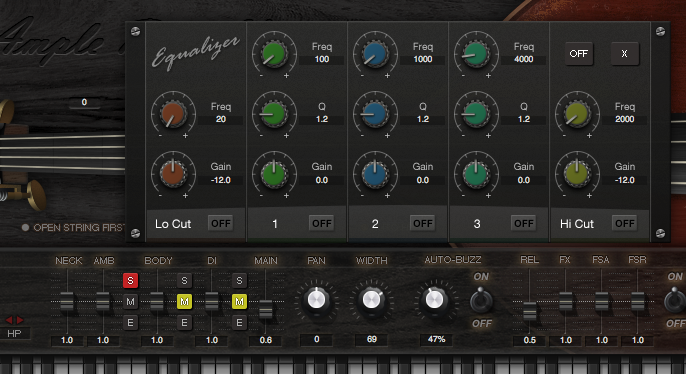Screen dimensions: 686x374
Task: Click the WIDTH value field showing 69
Action: pyautogui.click(x=371, y=339)
